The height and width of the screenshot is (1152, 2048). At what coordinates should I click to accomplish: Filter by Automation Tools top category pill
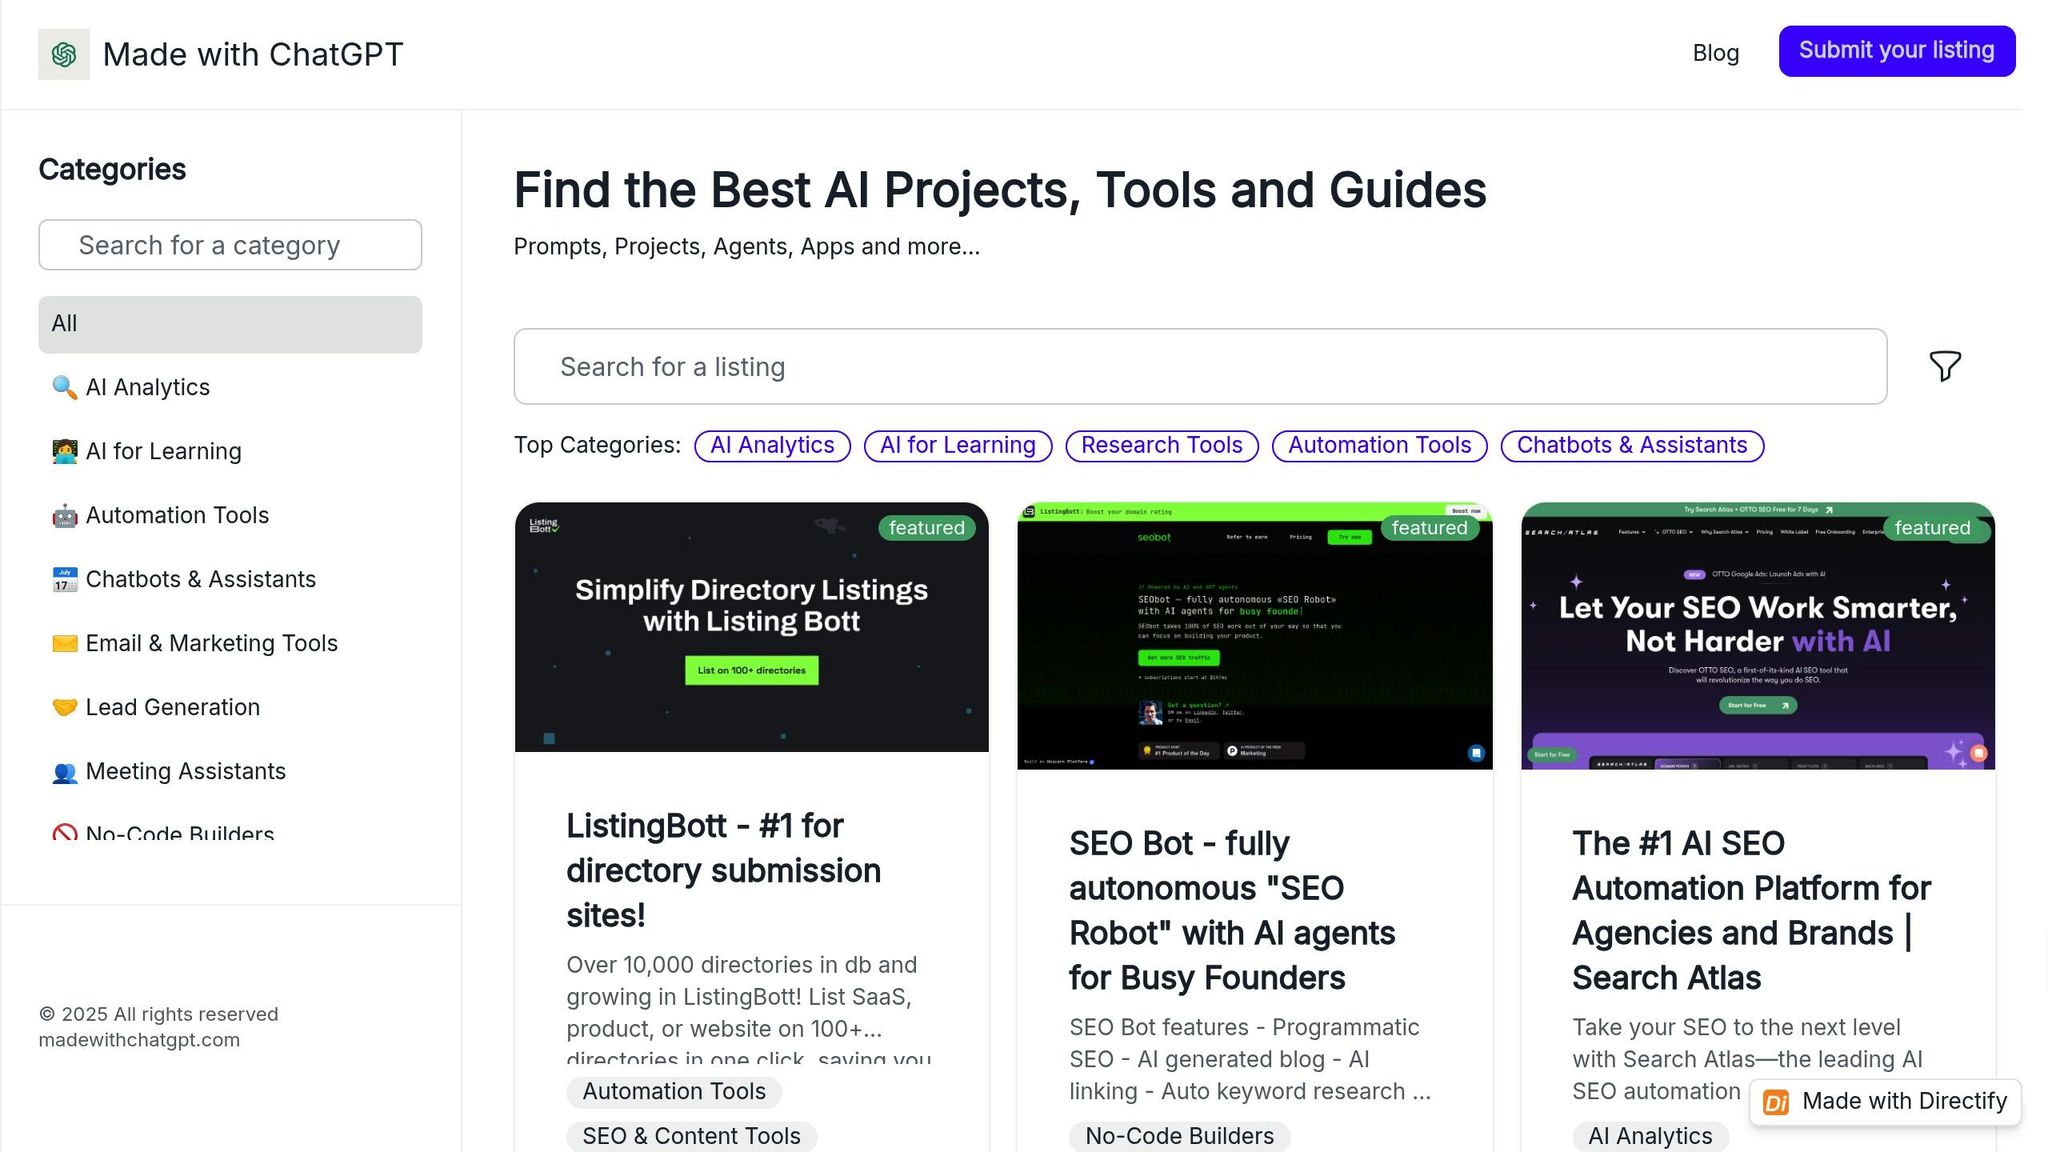click(1379, 445)
